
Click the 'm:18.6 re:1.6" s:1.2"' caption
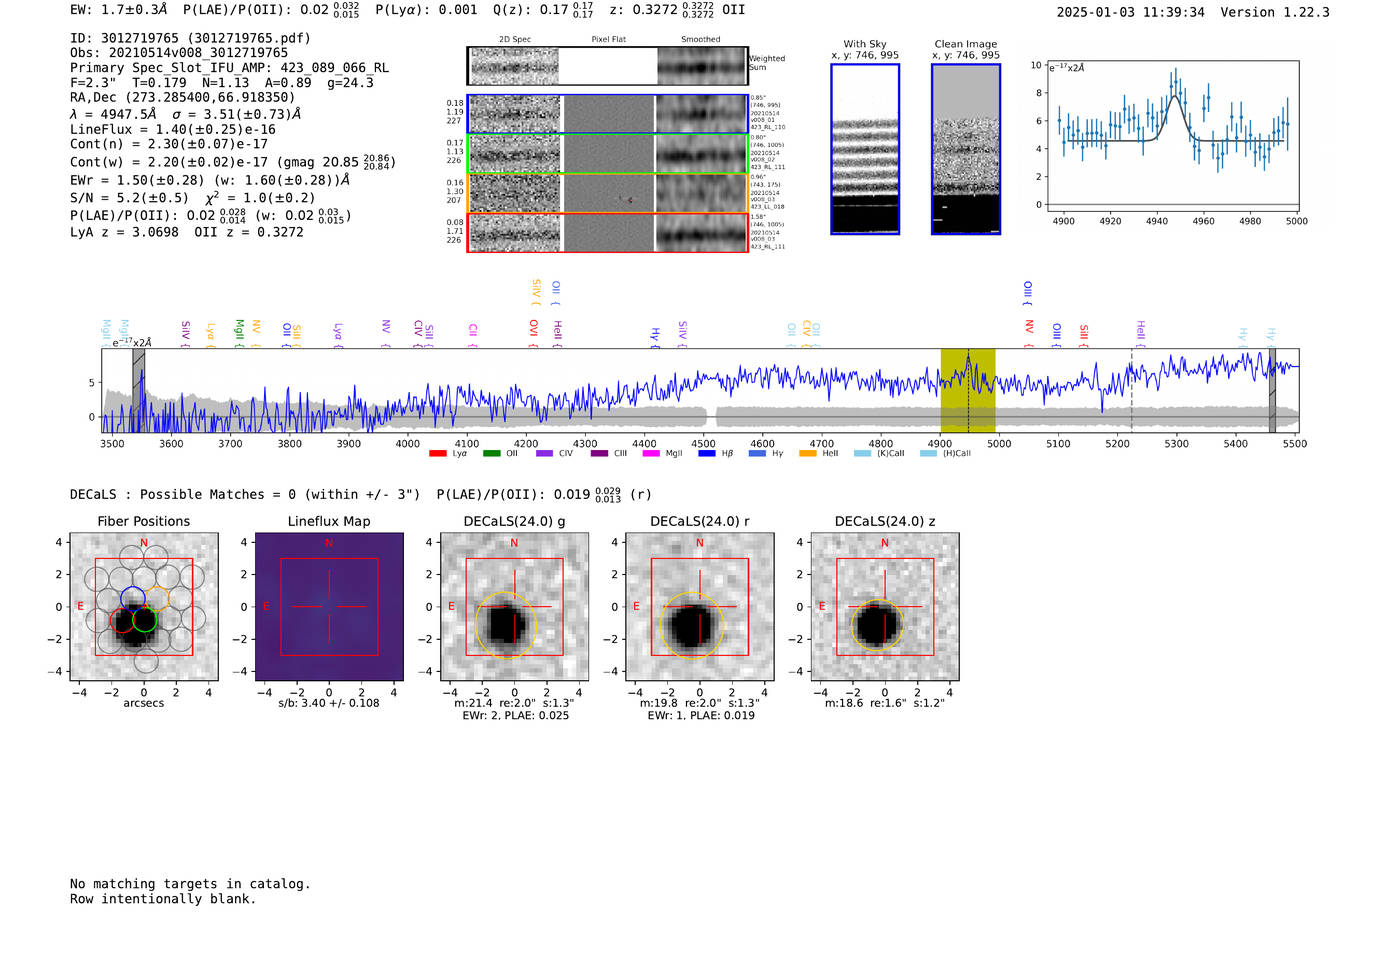coord(885,703)
